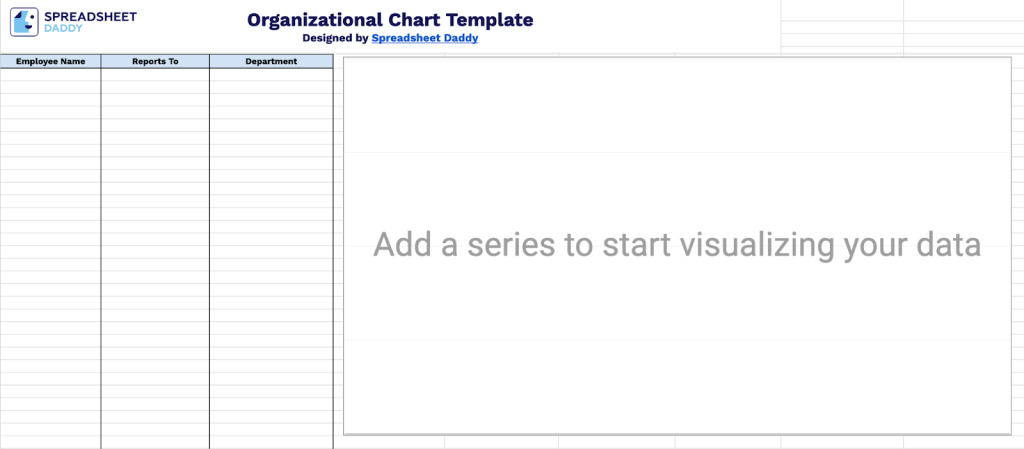Viewport: 1024px width, 449px height.
Task: Select first empty cell under Department
Action: [271, 74]
